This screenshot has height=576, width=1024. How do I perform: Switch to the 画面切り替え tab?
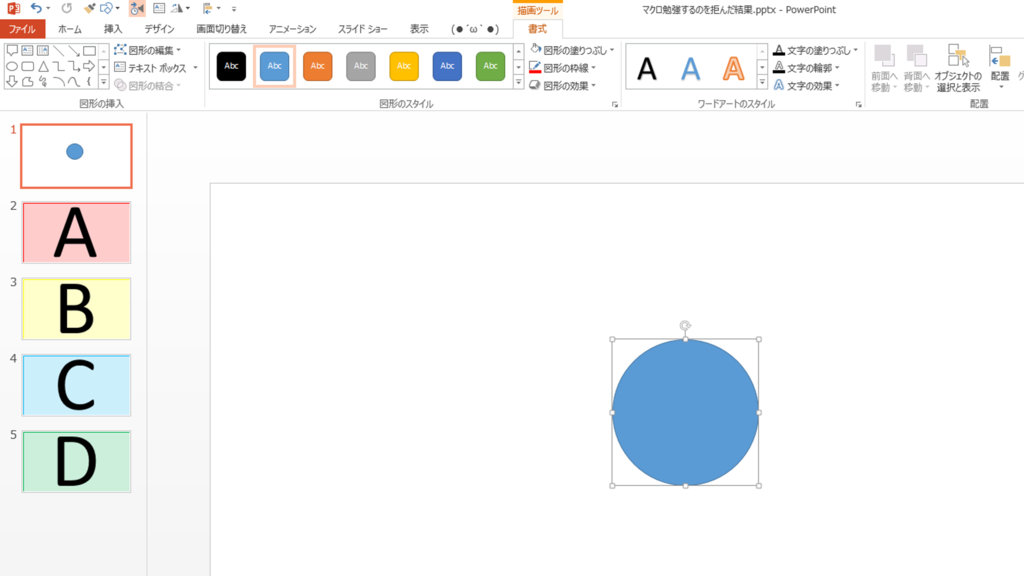click(x=222, y=29)
